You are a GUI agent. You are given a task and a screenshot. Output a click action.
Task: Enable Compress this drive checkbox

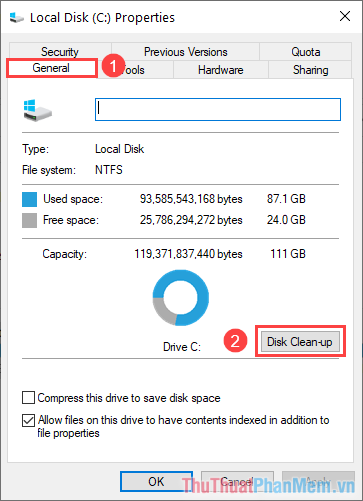(28, 398)
